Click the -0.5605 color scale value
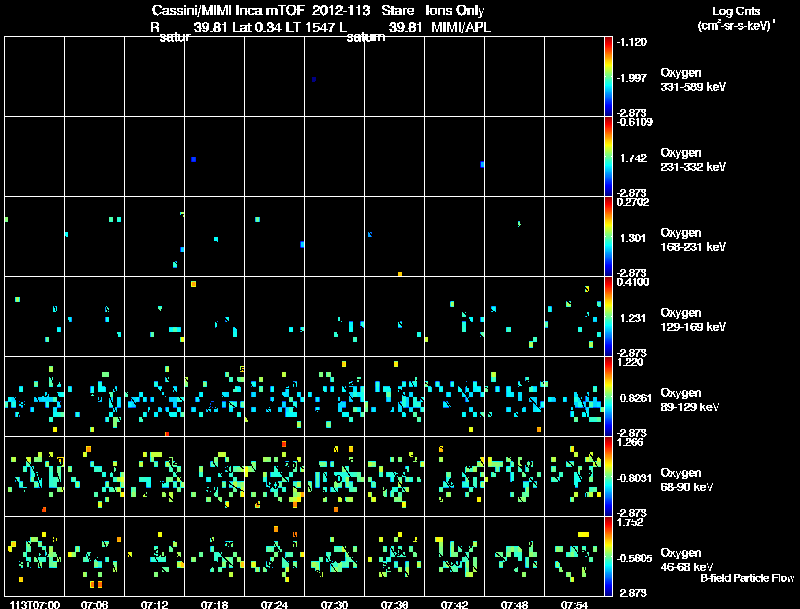Screen dimensions: 800x609 pos(634,559)
